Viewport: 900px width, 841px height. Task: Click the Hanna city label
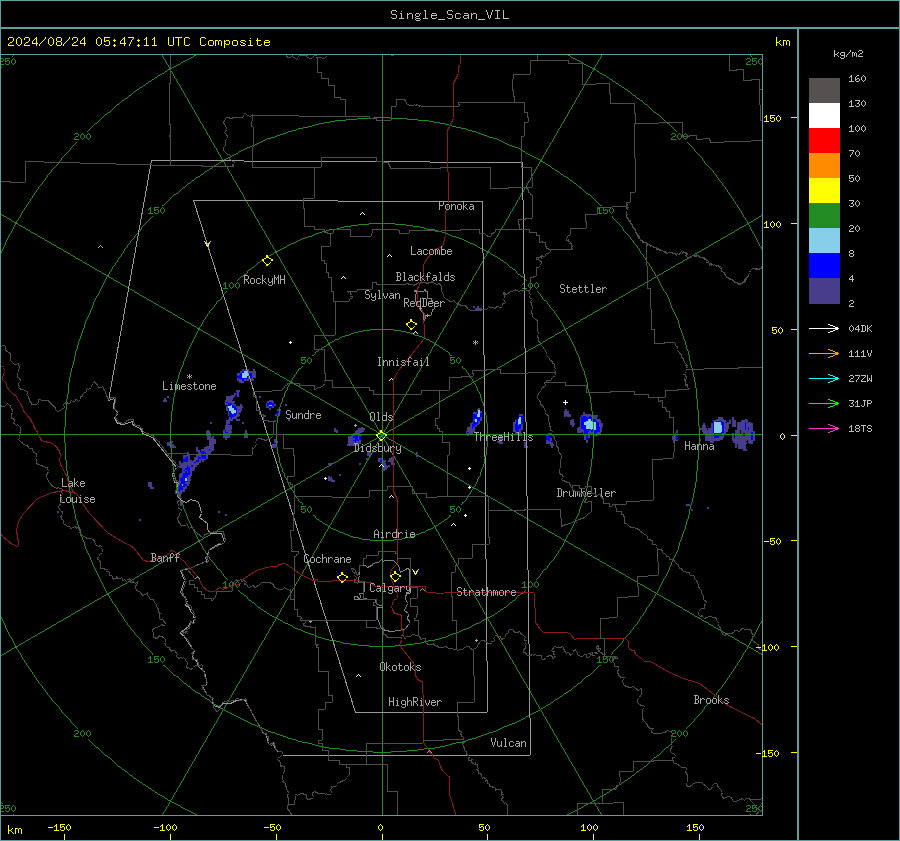click(x=699, y=446)
